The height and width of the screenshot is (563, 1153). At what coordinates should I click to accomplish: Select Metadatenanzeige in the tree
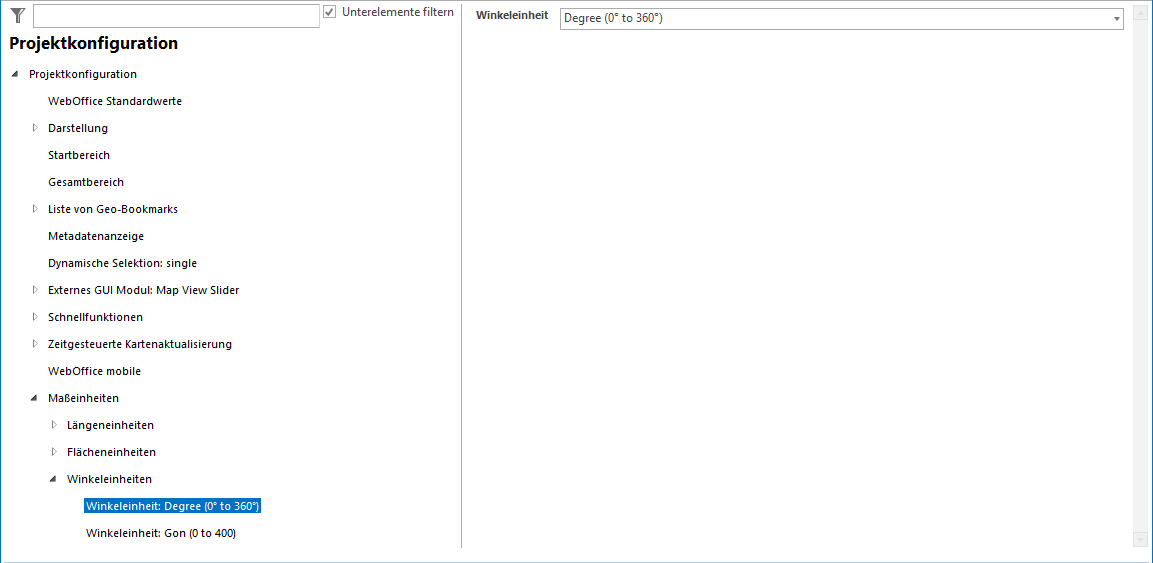click(x=96, y=236)
